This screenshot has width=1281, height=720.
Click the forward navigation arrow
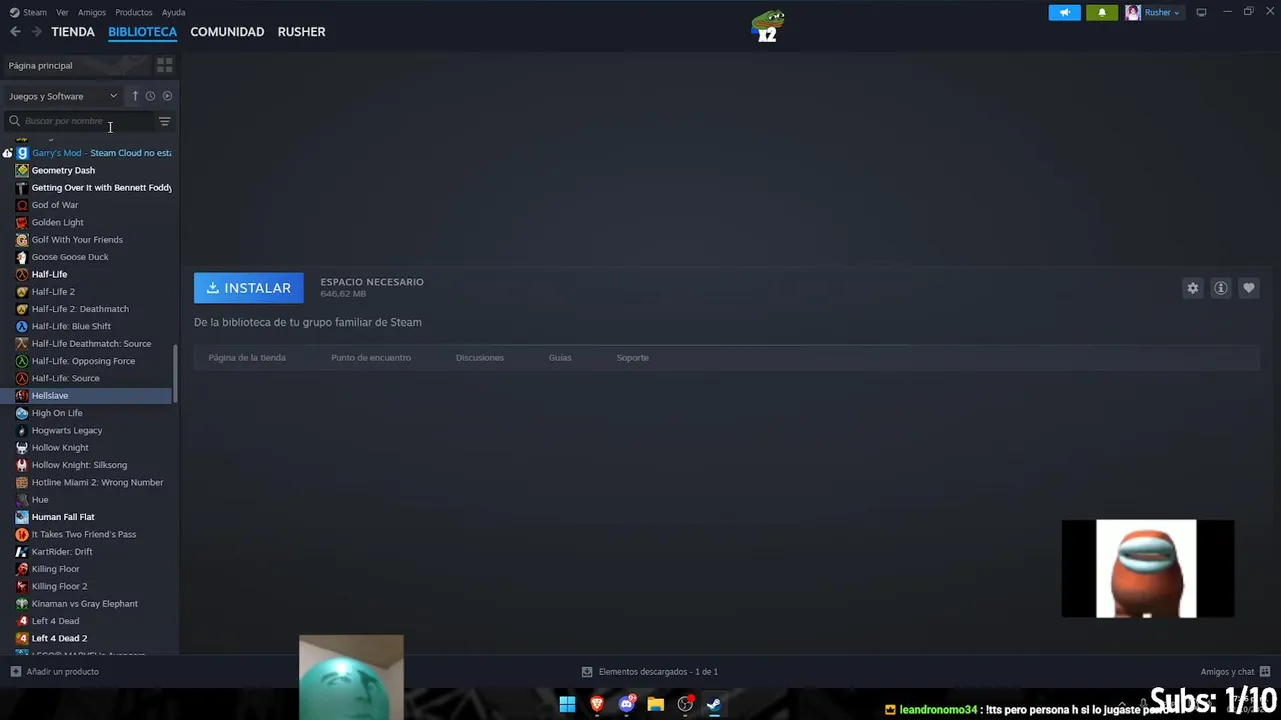pyautogui.click(x=37, y=32)
